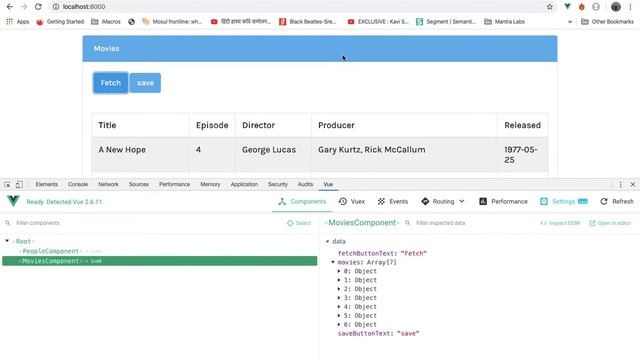Open the devtools three-dot options menu
The height and width of the screenshot is (360, 640).
pos(620,184)
